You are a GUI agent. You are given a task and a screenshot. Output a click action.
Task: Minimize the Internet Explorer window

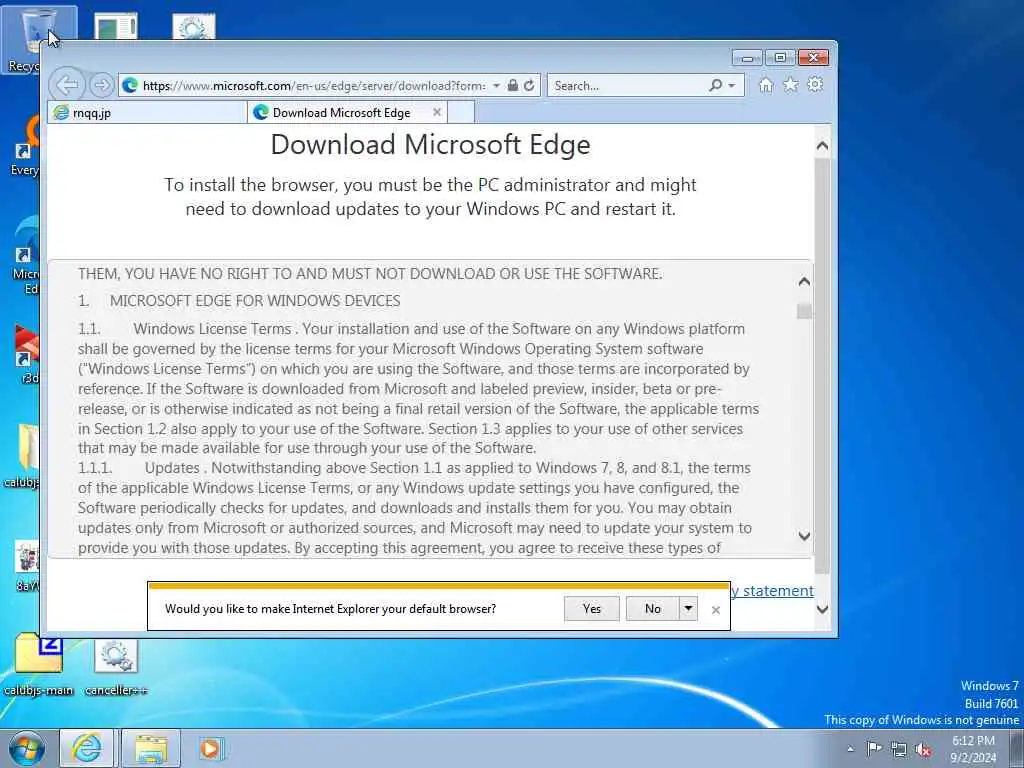(x=747, y=58)
